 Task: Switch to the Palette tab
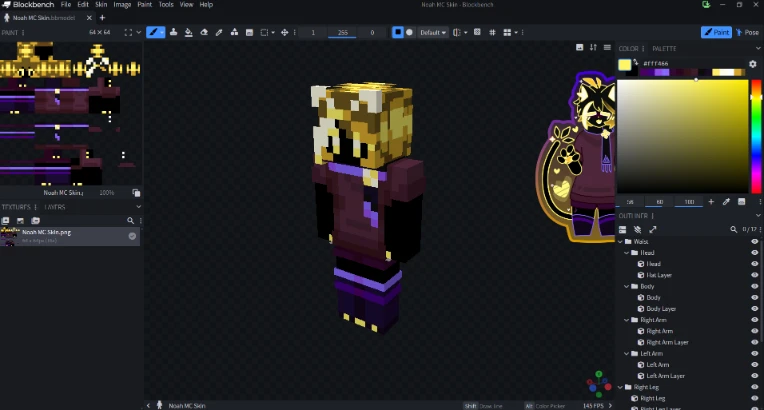[x=664, y=49]
